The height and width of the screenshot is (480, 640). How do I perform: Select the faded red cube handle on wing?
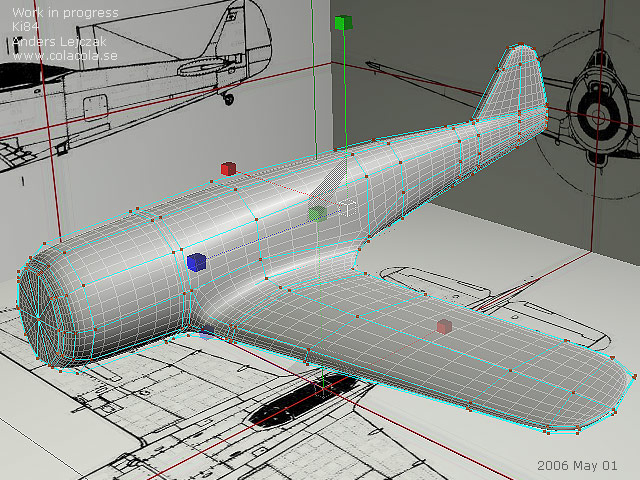444,327
